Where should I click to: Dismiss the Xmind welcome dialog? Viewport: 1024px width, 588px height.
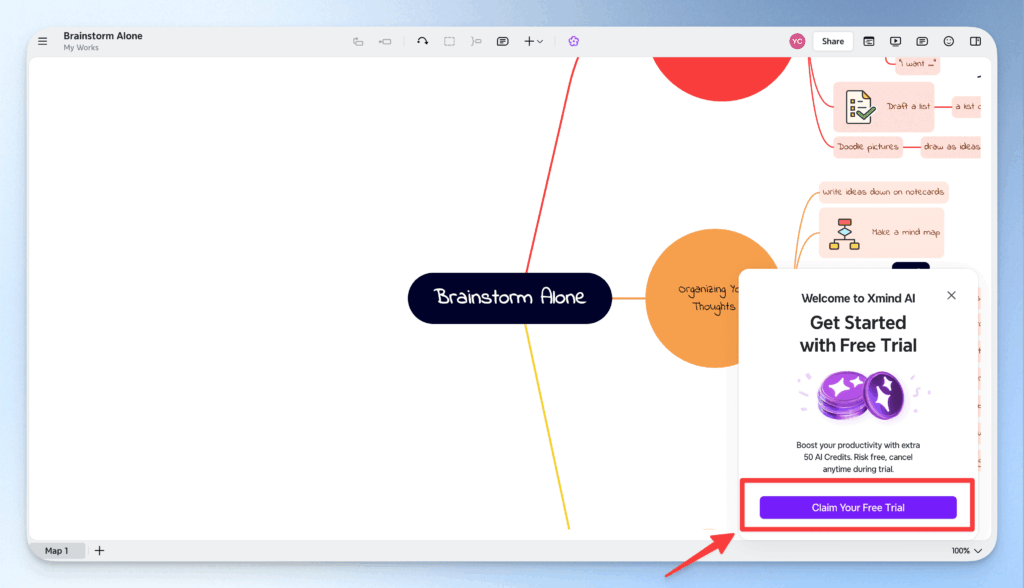pyautogui.click(x=951, y=295)
